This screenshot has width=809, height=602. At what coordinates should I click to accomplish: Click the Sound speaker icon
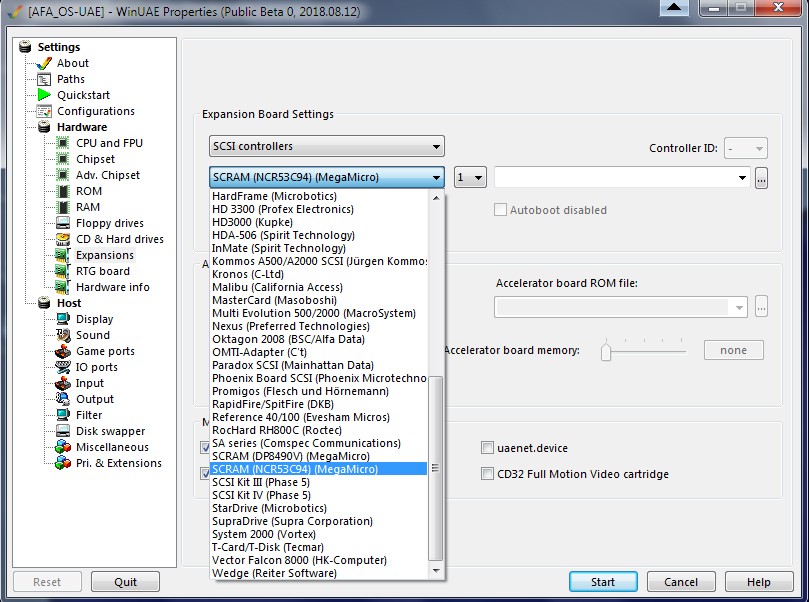[62, 335]
